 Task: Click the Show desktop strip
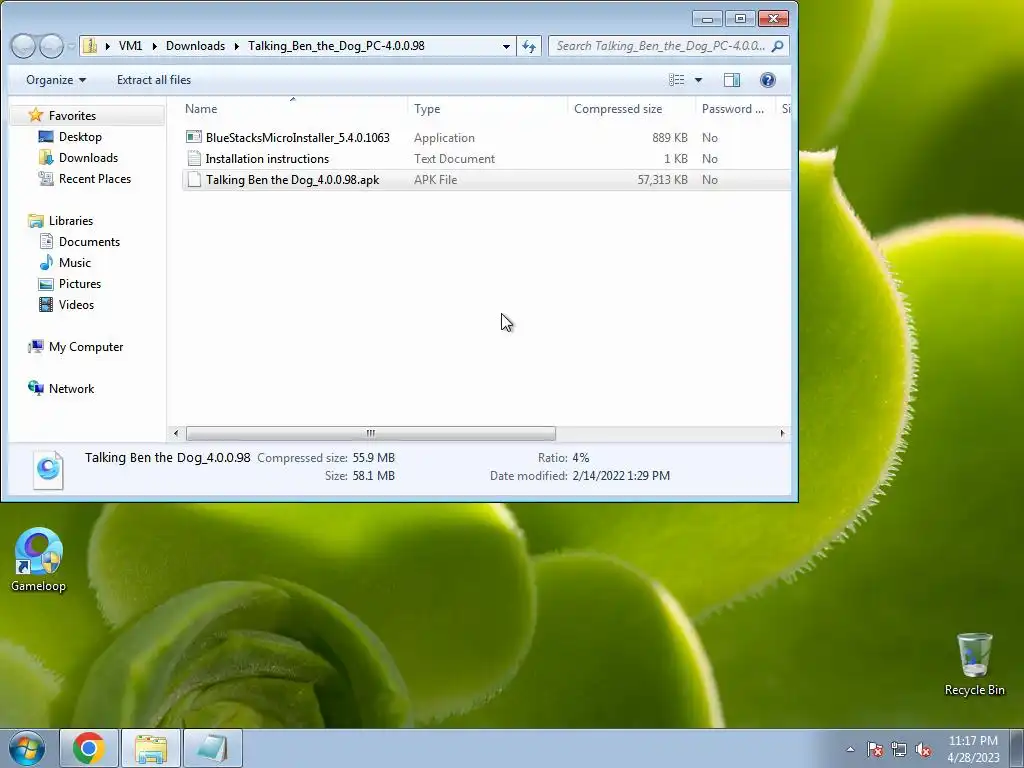(1017, 748)
